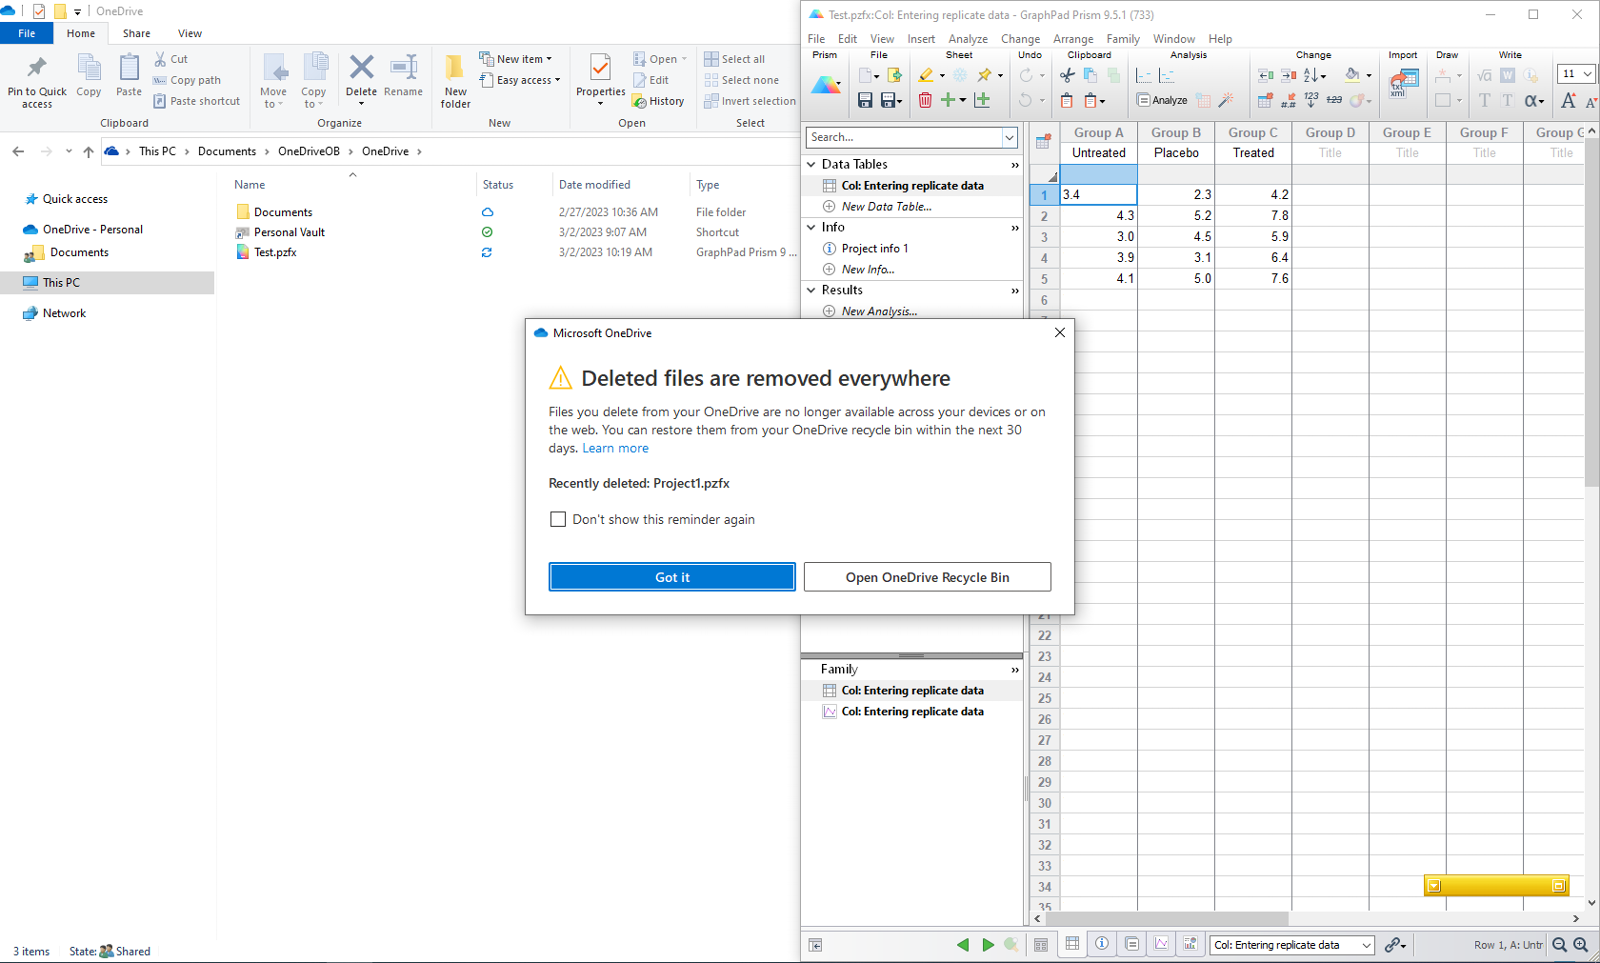Image resolution: width=1600 pixels, height=963 pixels.
Task: Click the New folder icon in Explorer
Action: click(455, 68)
